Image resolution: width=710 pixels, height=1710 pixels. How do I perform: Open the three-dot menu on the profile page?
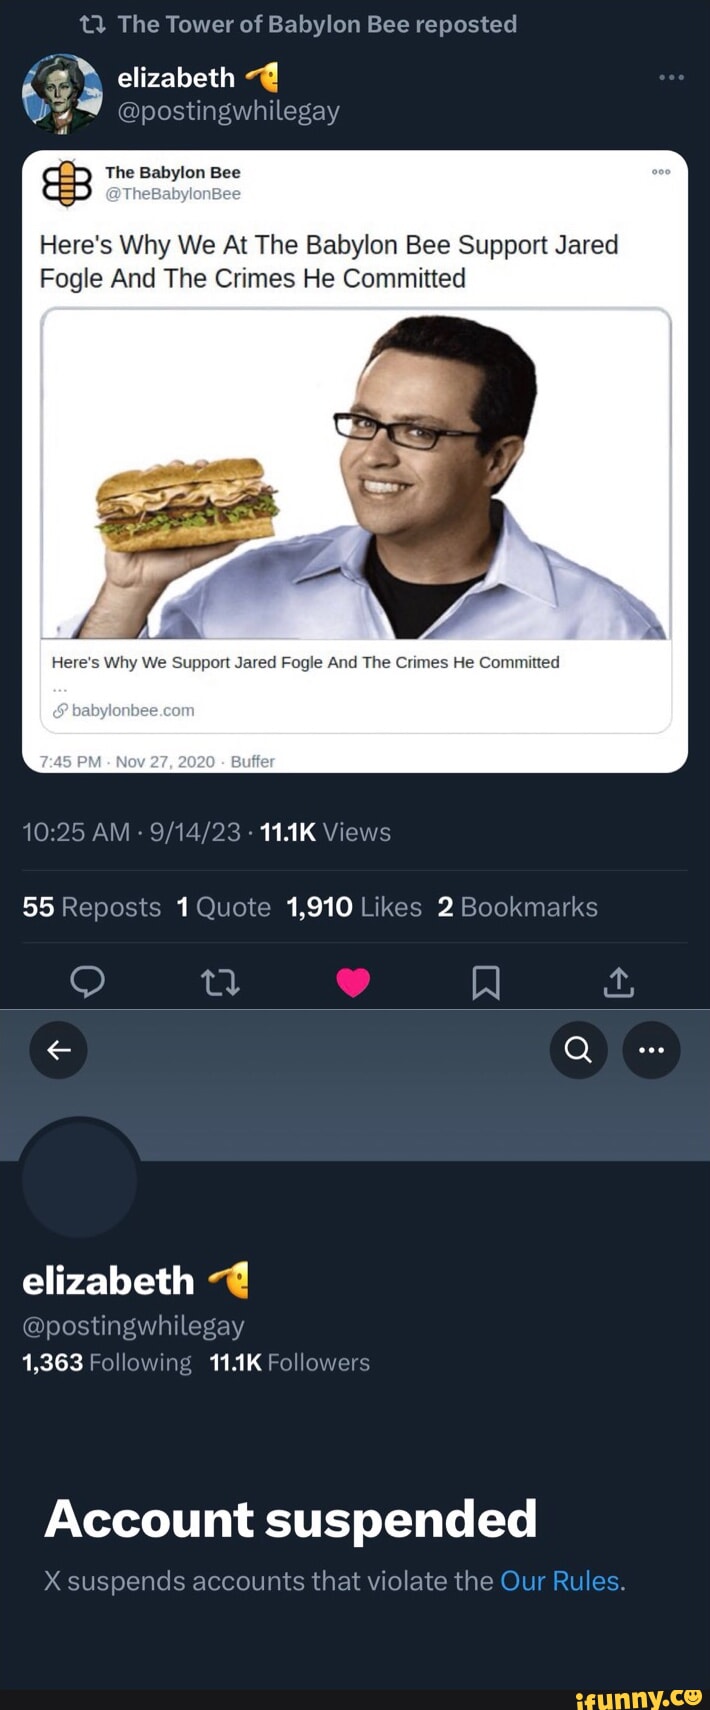click(x=652, y=1050)
